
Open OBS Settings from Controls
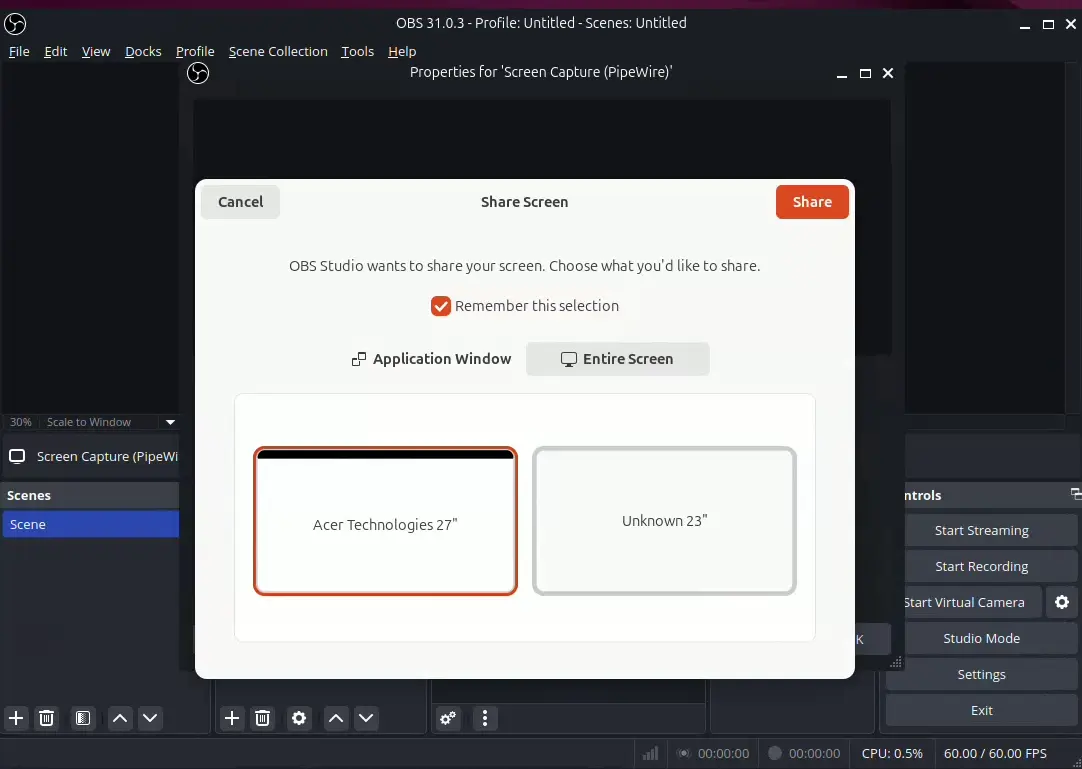point(981,674)
